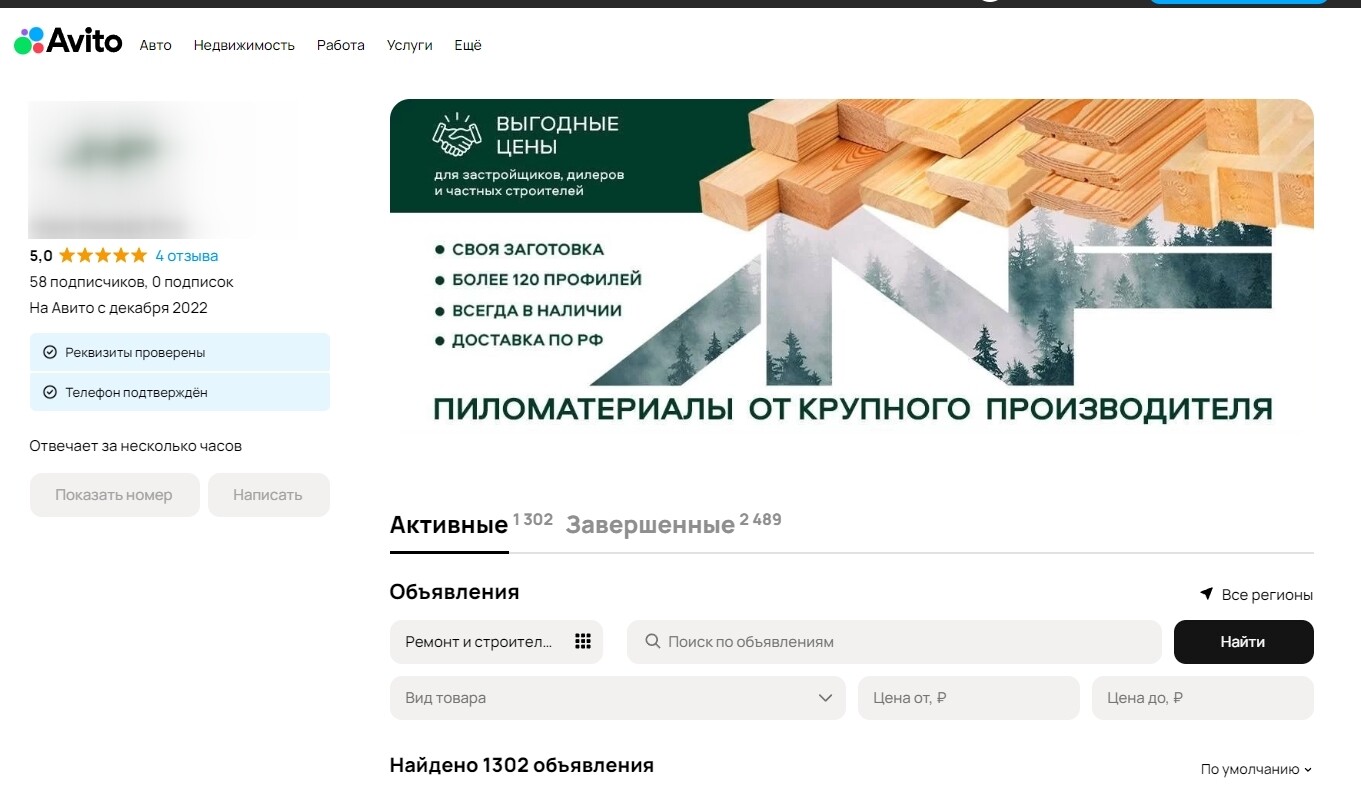
Task: Click the Объявления heading
Action: click(455, 592)
